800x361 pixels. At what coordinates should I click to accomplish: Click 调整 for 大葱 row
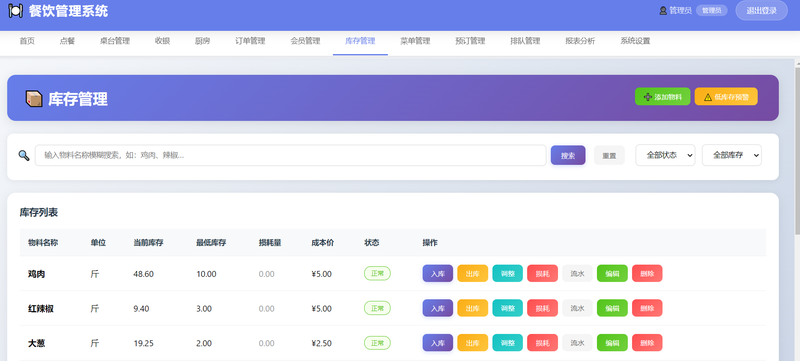tap(508, 343)
